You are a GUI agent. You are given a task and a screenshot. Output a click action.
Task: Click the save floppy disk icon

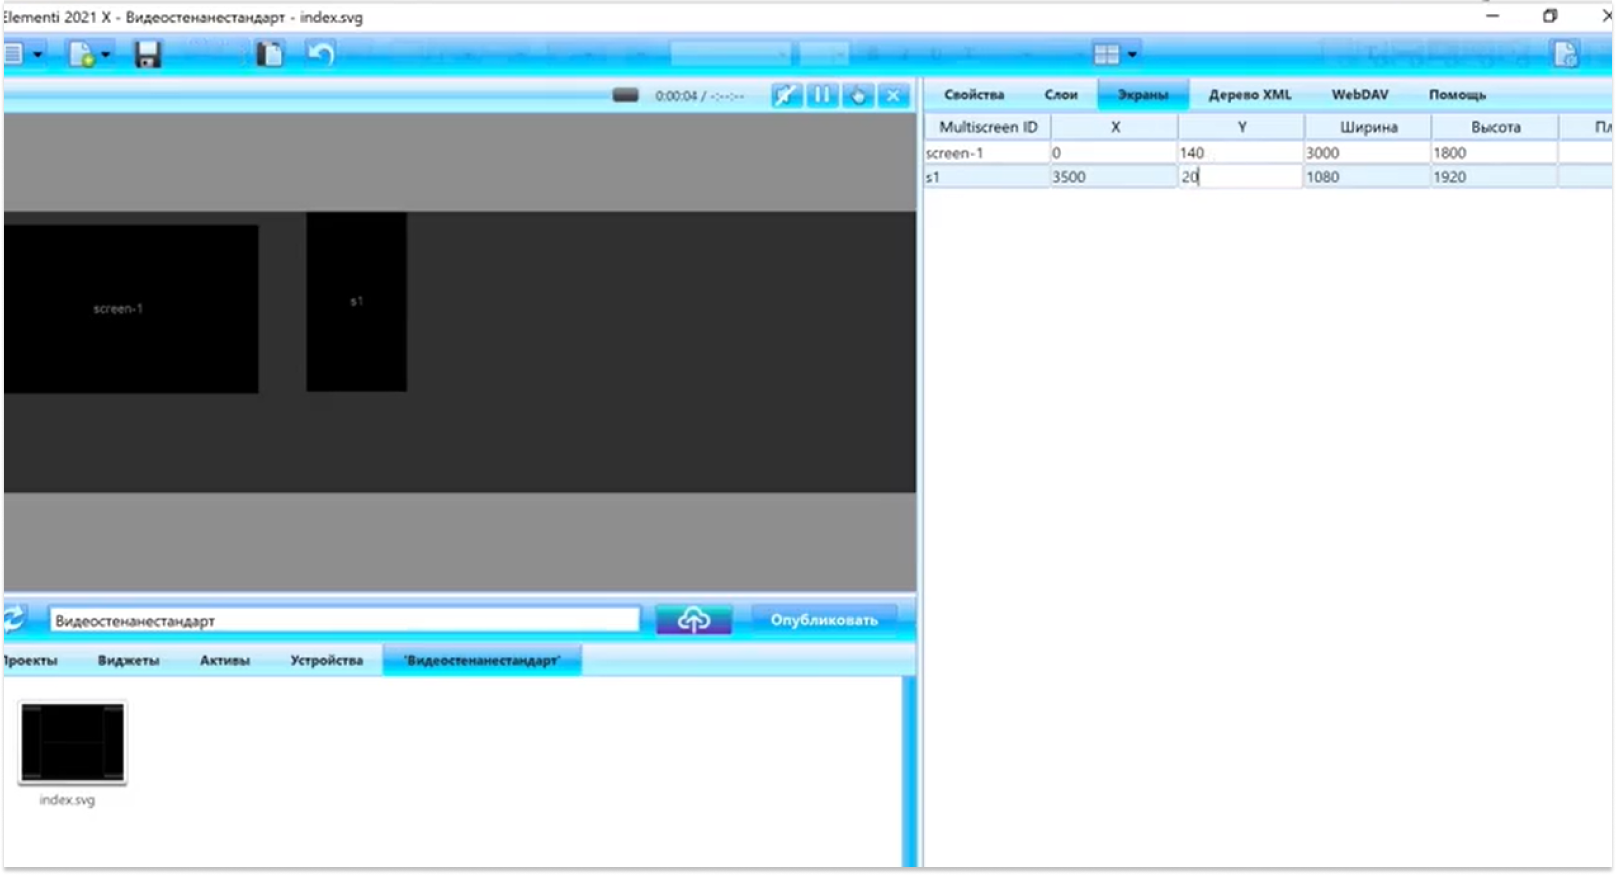tap(148, 54)
